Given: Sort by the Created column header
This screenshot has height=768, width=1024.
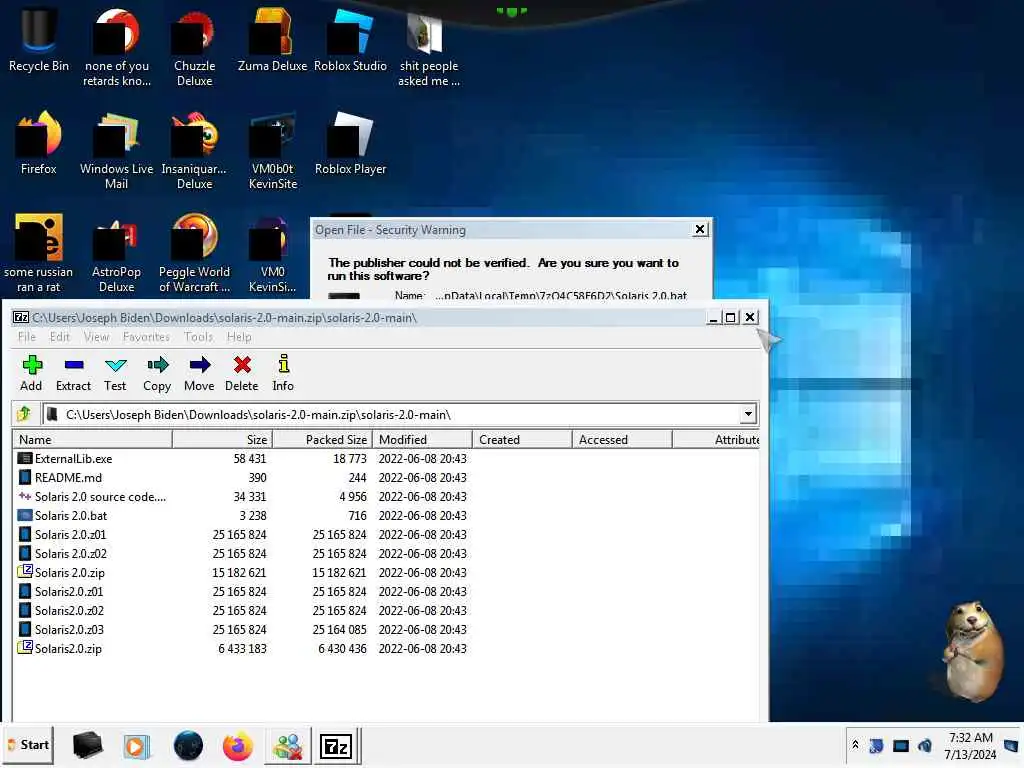Looking at the screenshot, I should point(522,440).
